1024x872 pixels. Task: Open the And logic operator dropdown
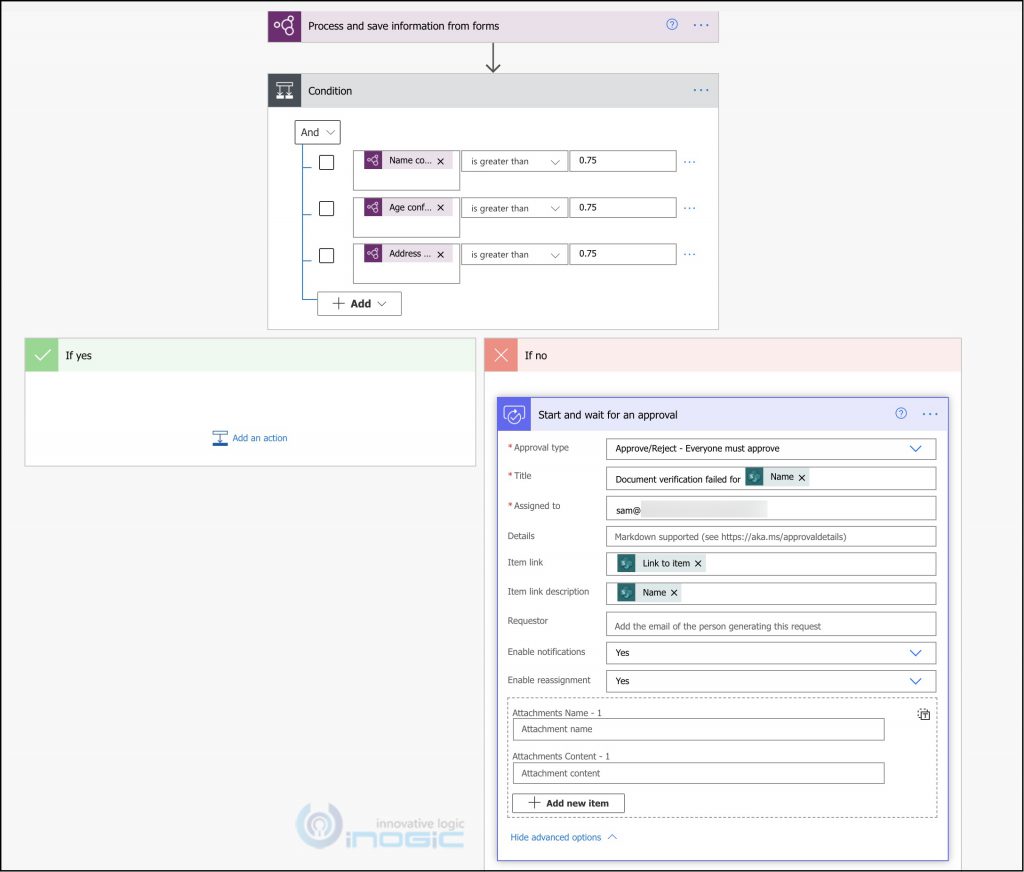pyautogui.click(x=317, y=132)
